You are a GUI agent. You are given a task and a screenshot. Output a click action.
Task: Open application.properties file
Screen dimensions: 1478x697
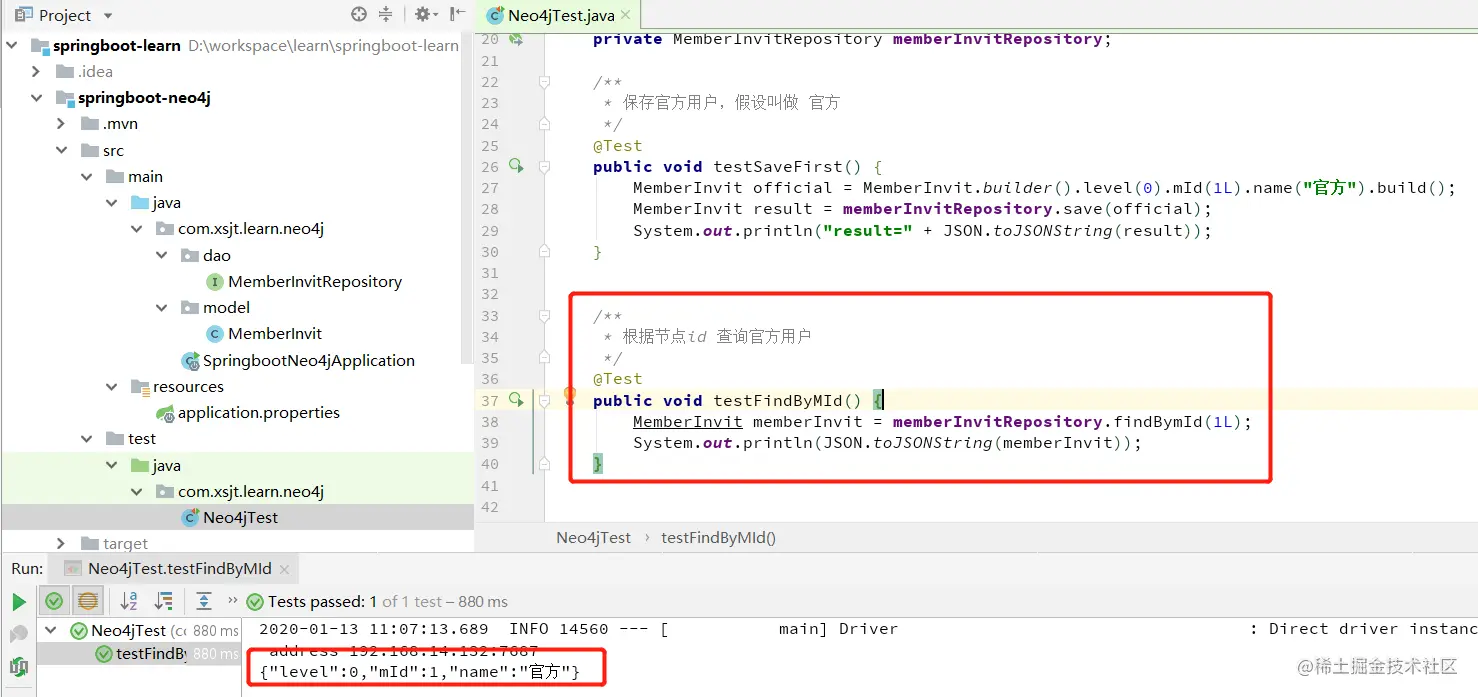coord(259,413)
